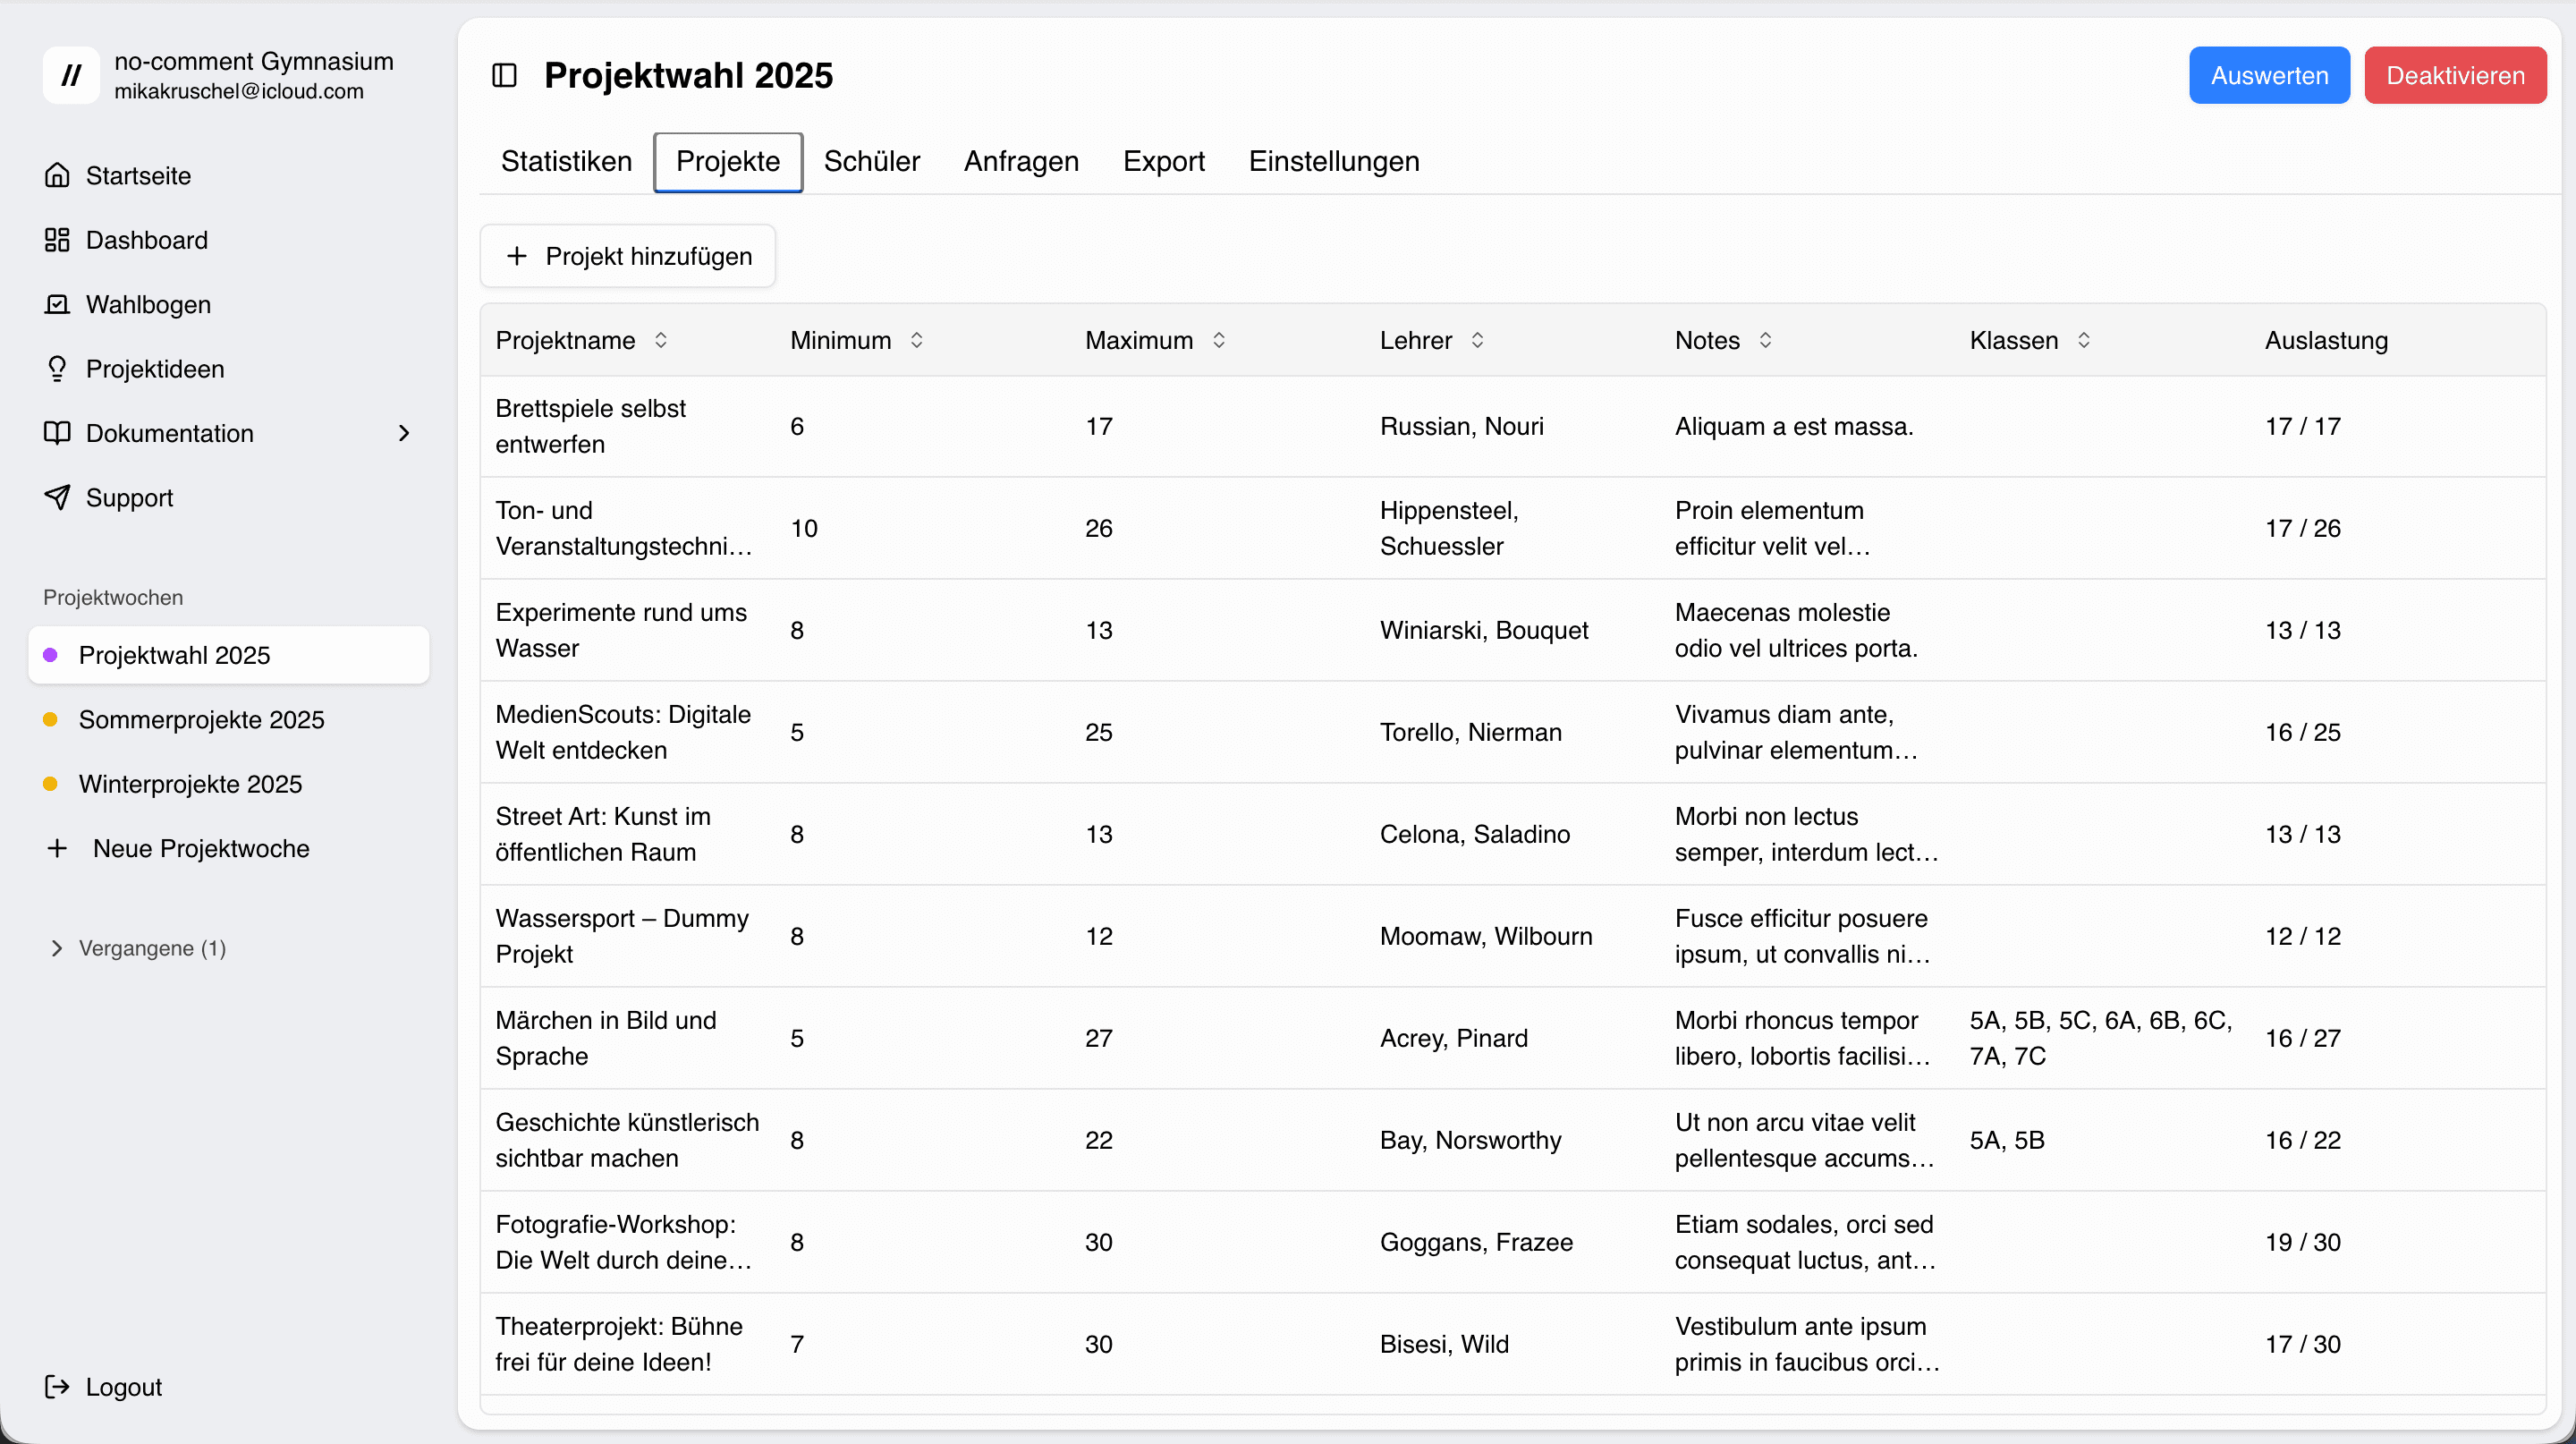The image size is (2576, 1444).
Task: Click the plus icon in Projekt hinzufügen
Action: [516, 256]
